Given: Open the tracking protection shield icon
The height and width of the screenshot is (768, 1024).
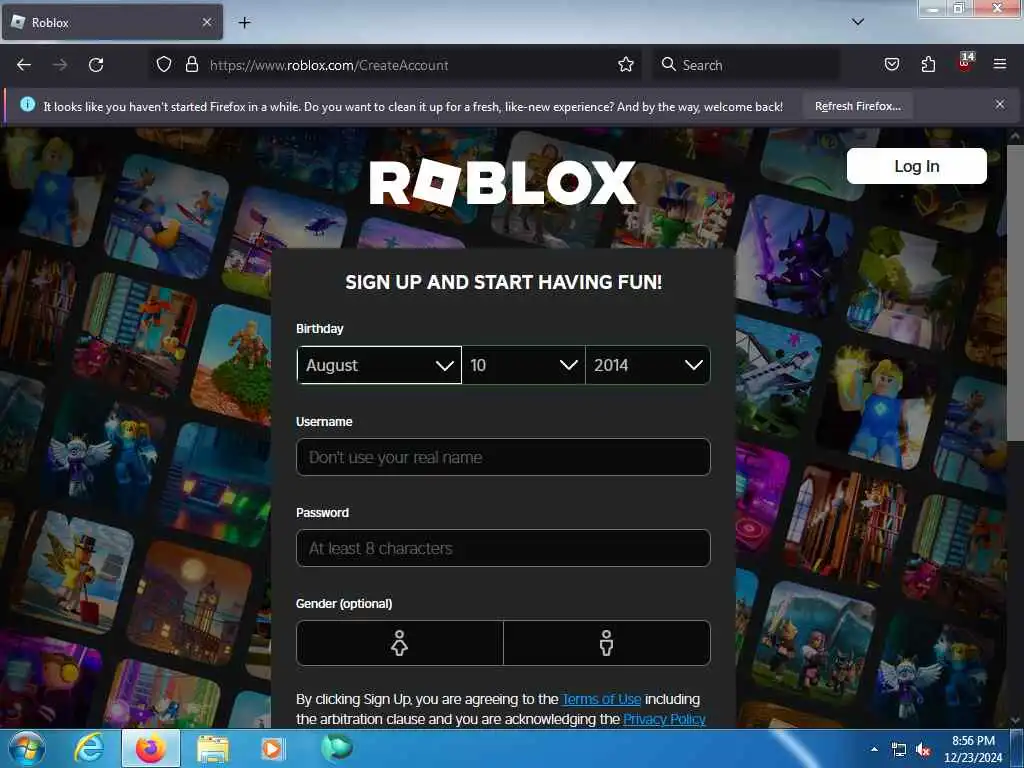Looking at the screenshot, I should coord(164,65).
